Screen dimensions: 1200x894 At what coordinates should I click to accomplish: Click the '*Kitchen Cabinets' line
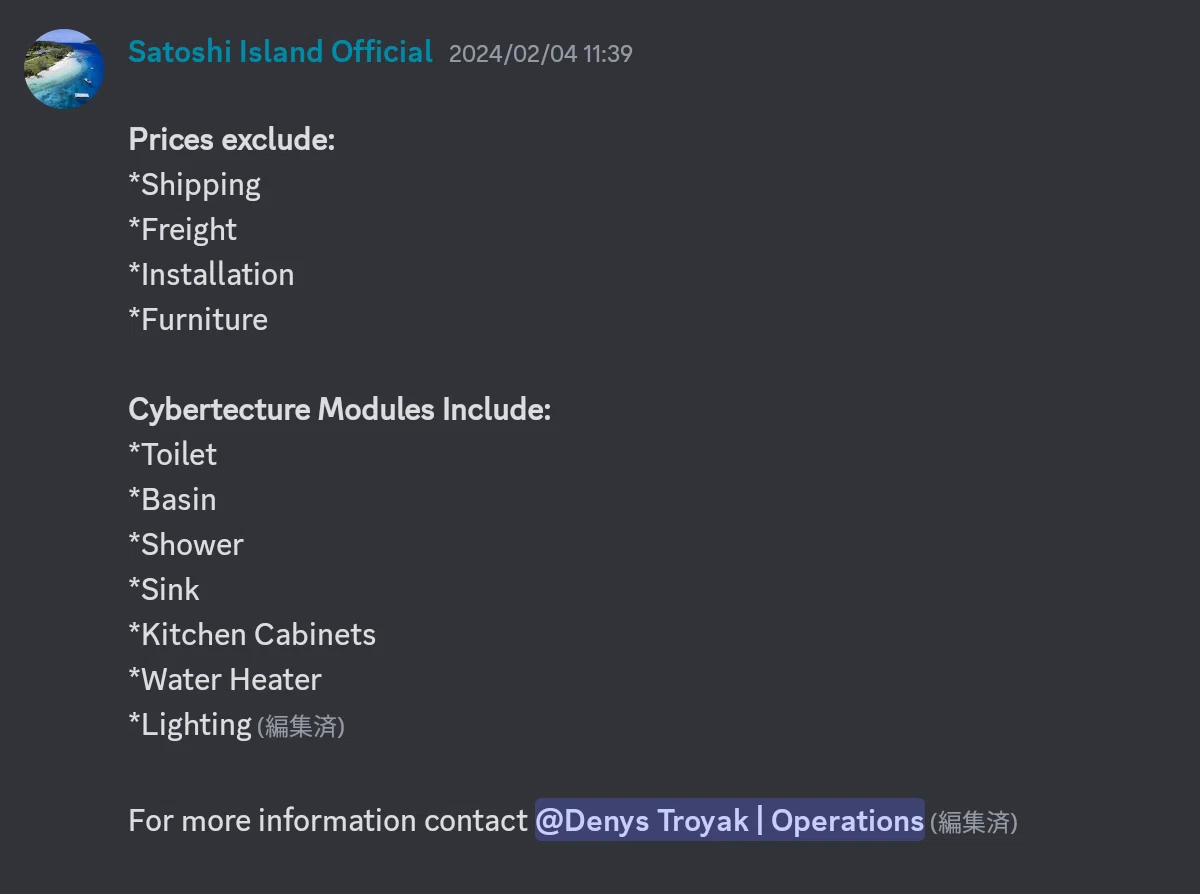point(252,634)
